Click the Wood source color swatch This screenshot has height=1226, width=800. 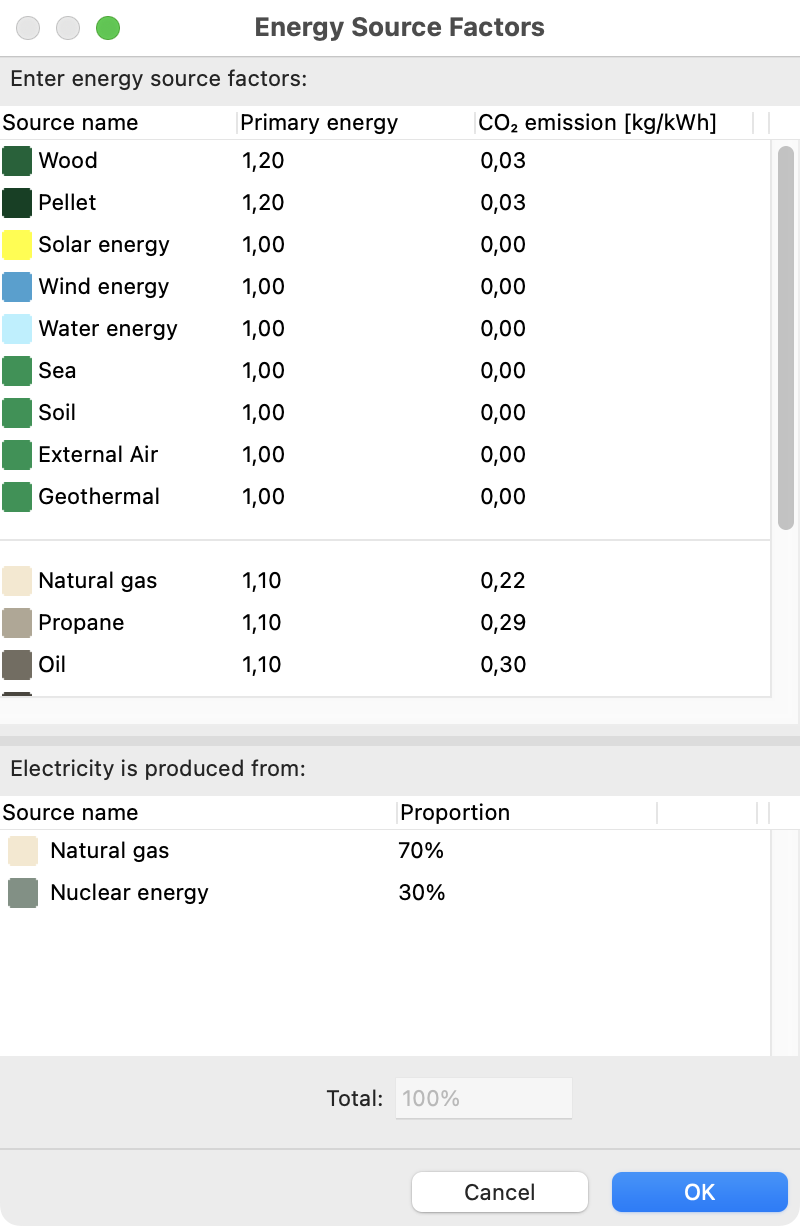click(17, 161)
